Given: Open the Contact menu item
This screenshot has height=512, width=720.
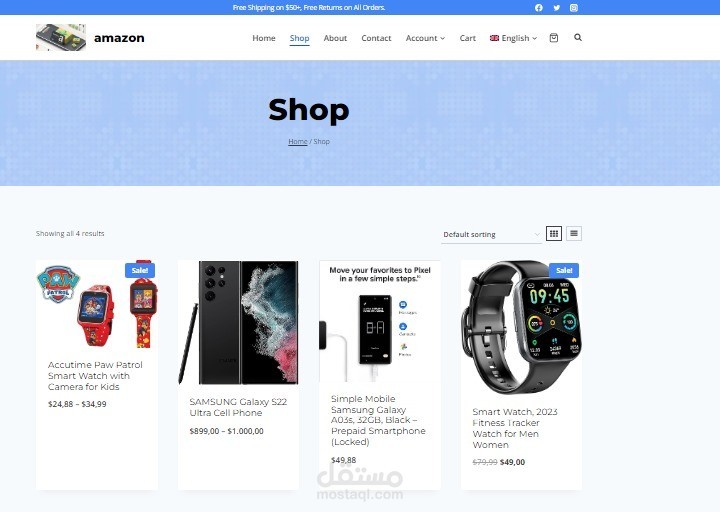Looking at the screenshot, I should [376, 38].
